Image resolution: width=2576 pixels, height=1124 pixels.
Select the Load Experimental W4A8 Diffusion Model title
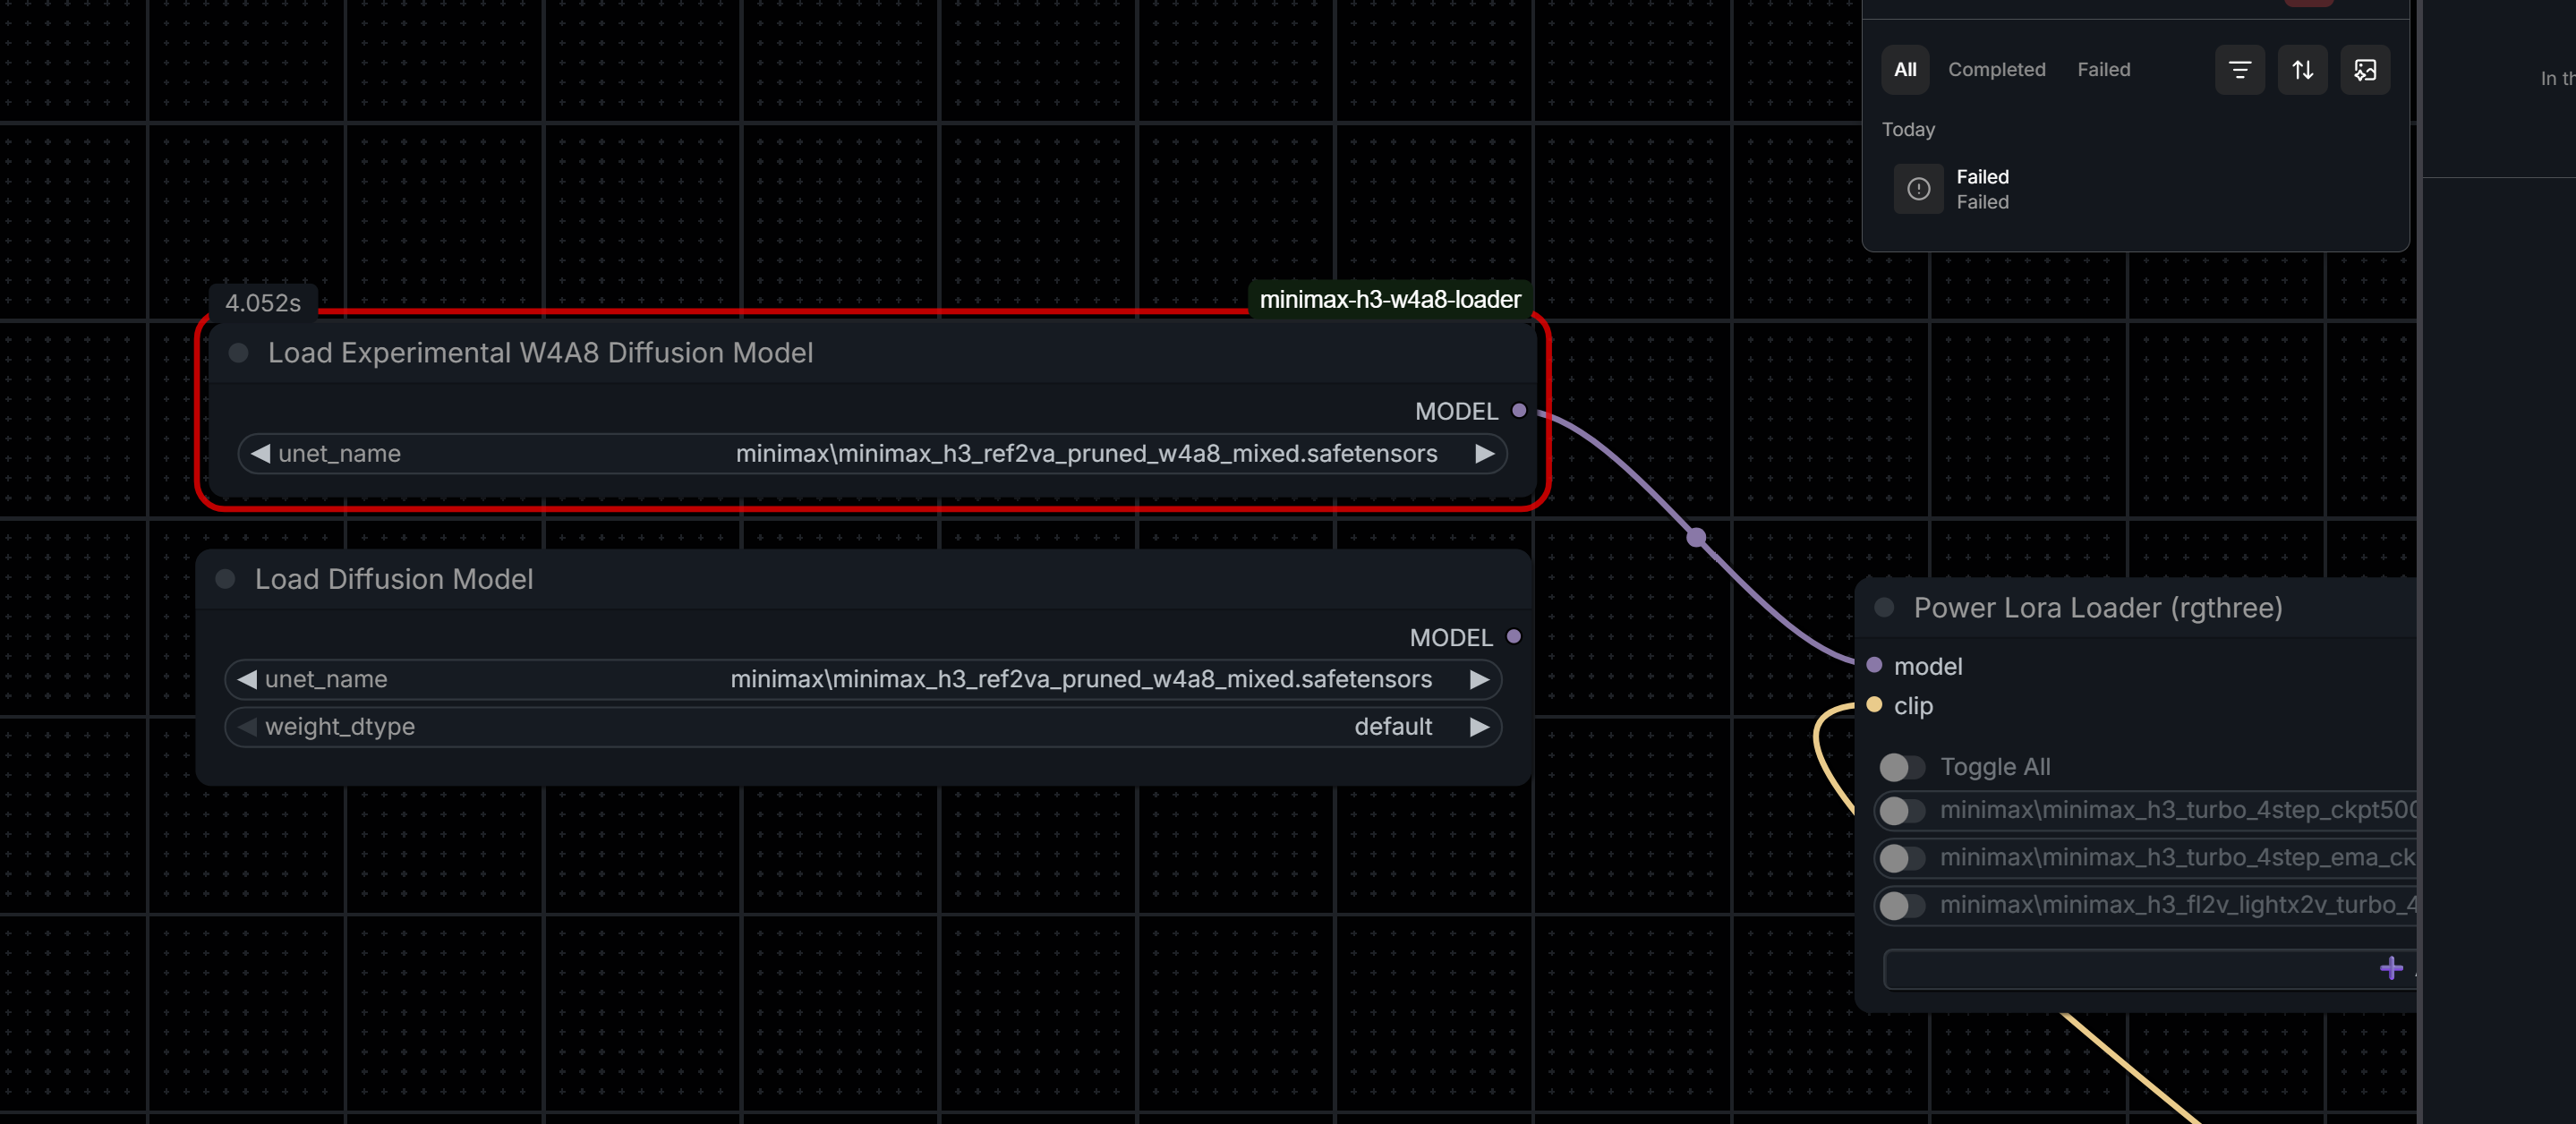pos(540,353)
